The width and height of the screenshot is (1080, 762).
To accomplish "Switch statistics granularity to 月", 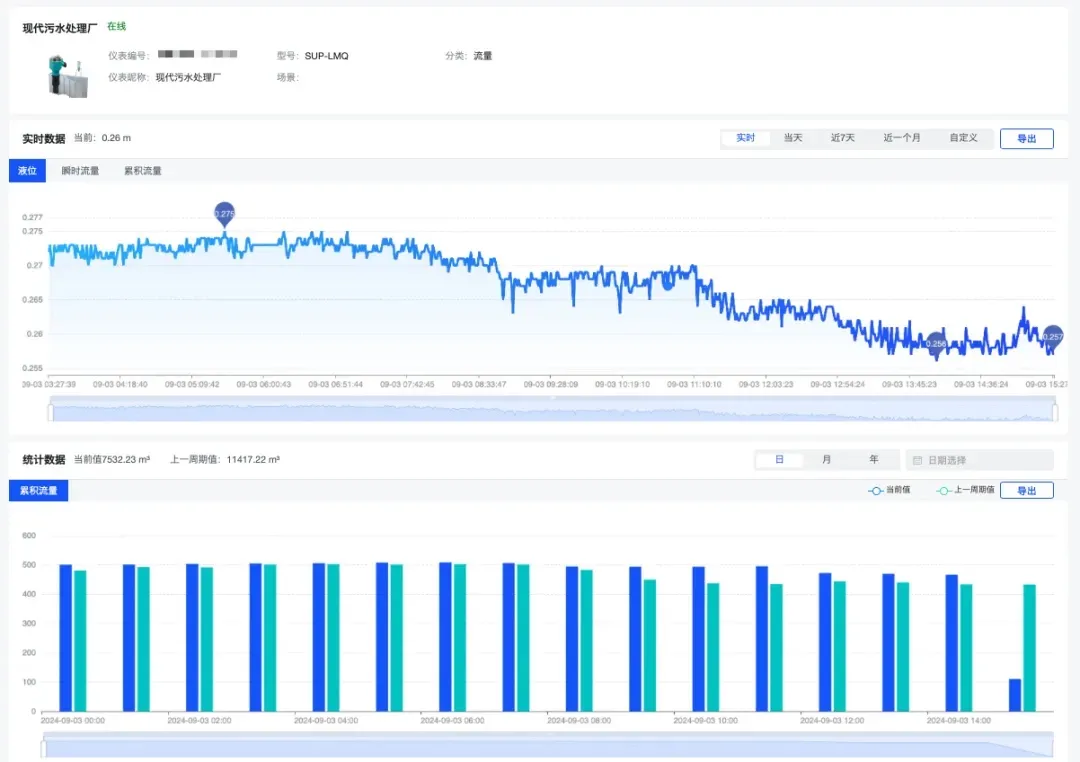I will (826, 460).
